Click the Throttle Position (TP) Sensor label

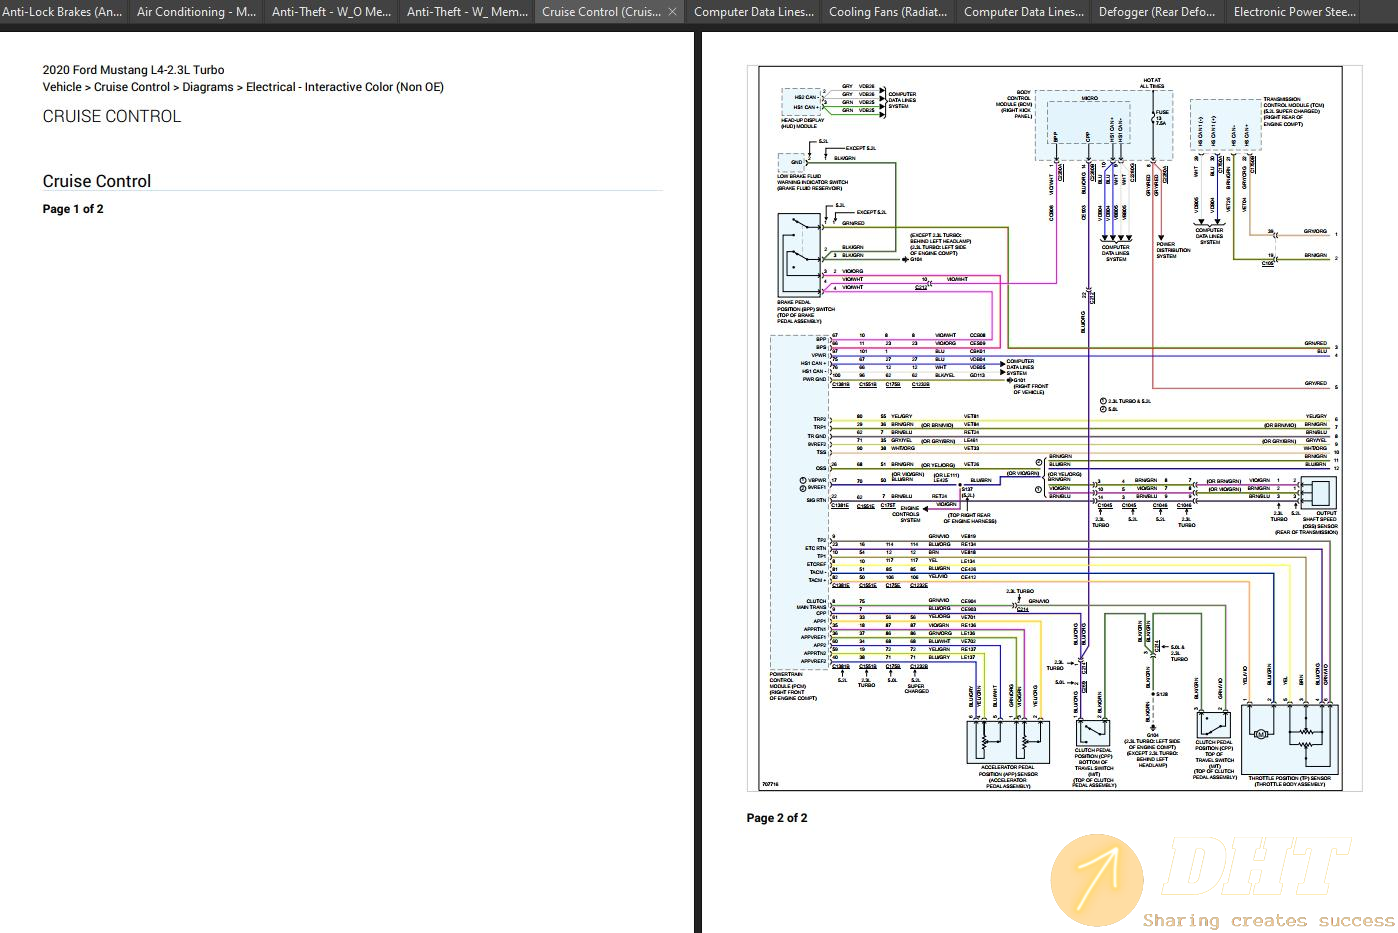pos(1289,781)
